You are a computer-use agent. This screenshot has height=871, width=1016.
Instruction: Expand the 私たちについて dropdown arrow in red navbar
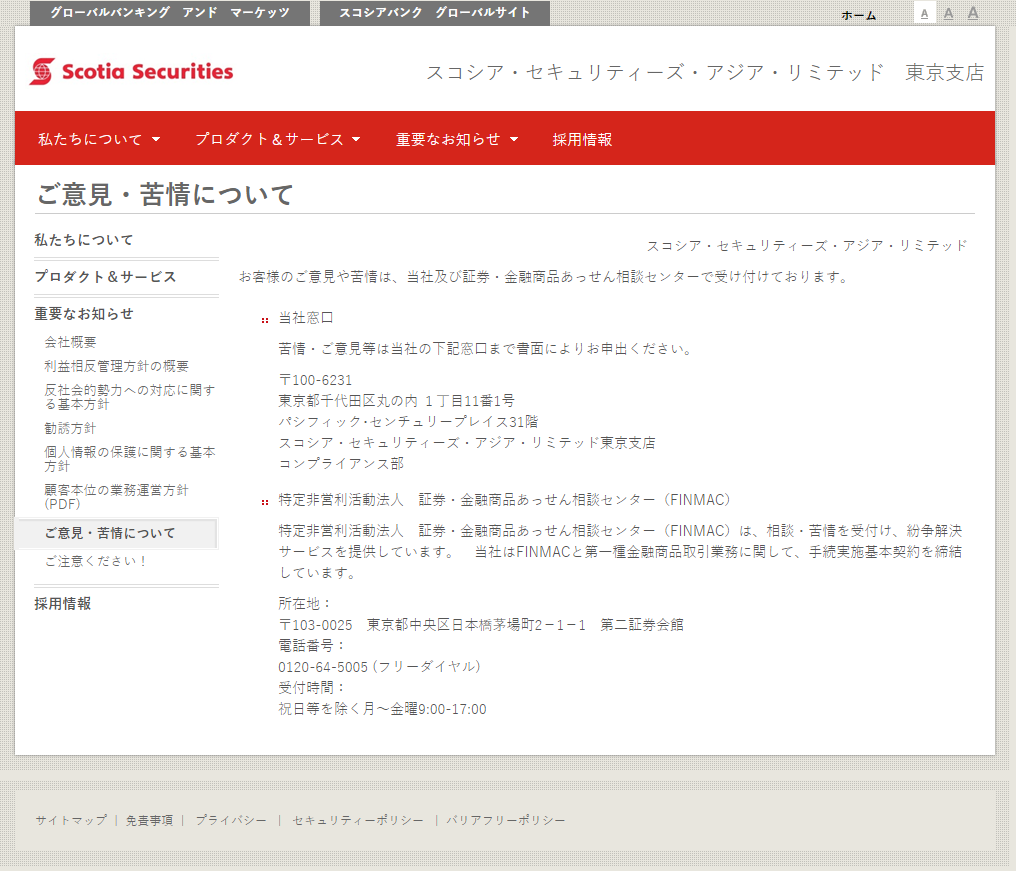point(156,139)
